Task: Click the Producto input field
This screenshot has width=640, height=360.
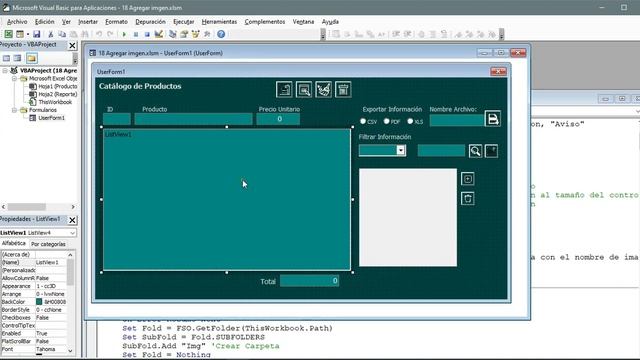Action: click(x=193, y=119)
